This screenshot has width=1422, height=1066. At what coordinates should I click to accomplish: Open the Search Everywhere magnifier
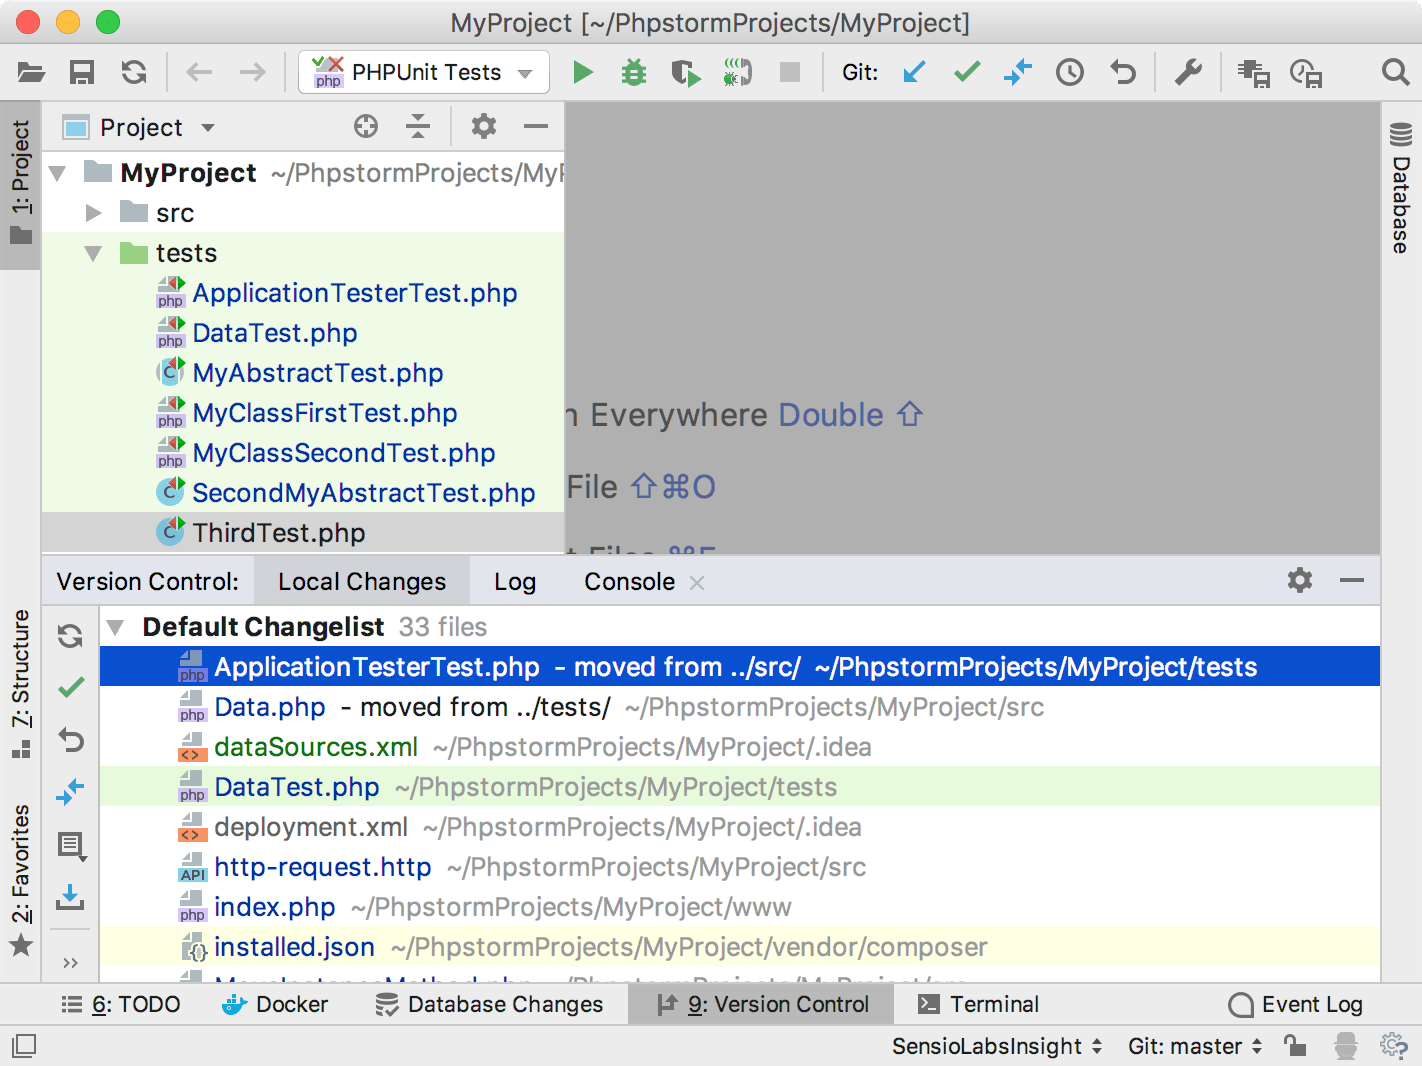(1395, 72)
